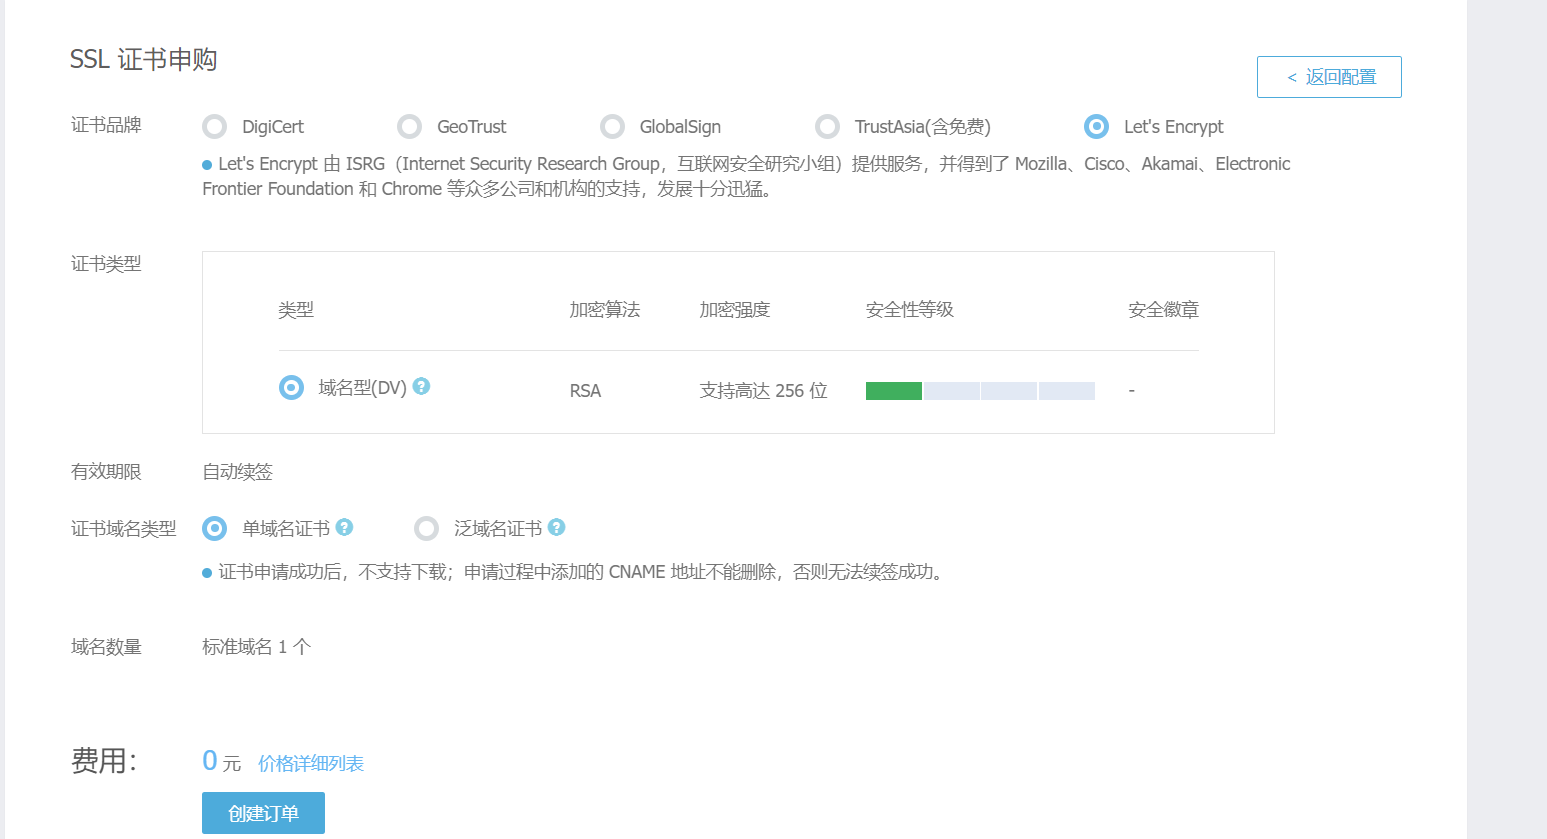1547x839 pixels.
Task: Select TrustAsia(含免费) brand option
Action: 827,127
